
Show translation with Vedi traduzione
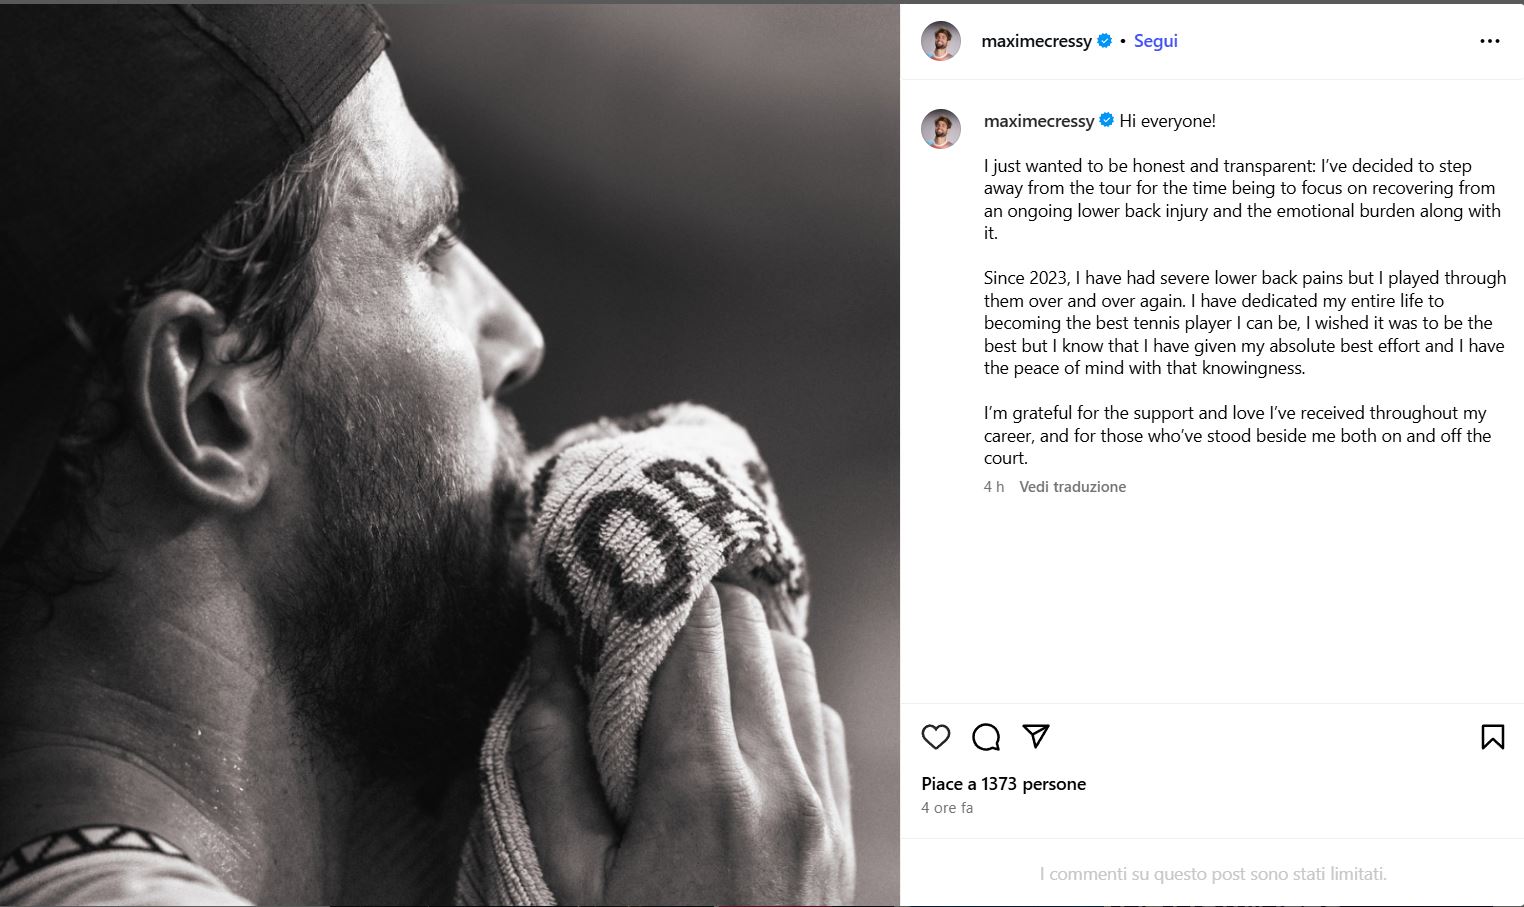coord(1072,487)
